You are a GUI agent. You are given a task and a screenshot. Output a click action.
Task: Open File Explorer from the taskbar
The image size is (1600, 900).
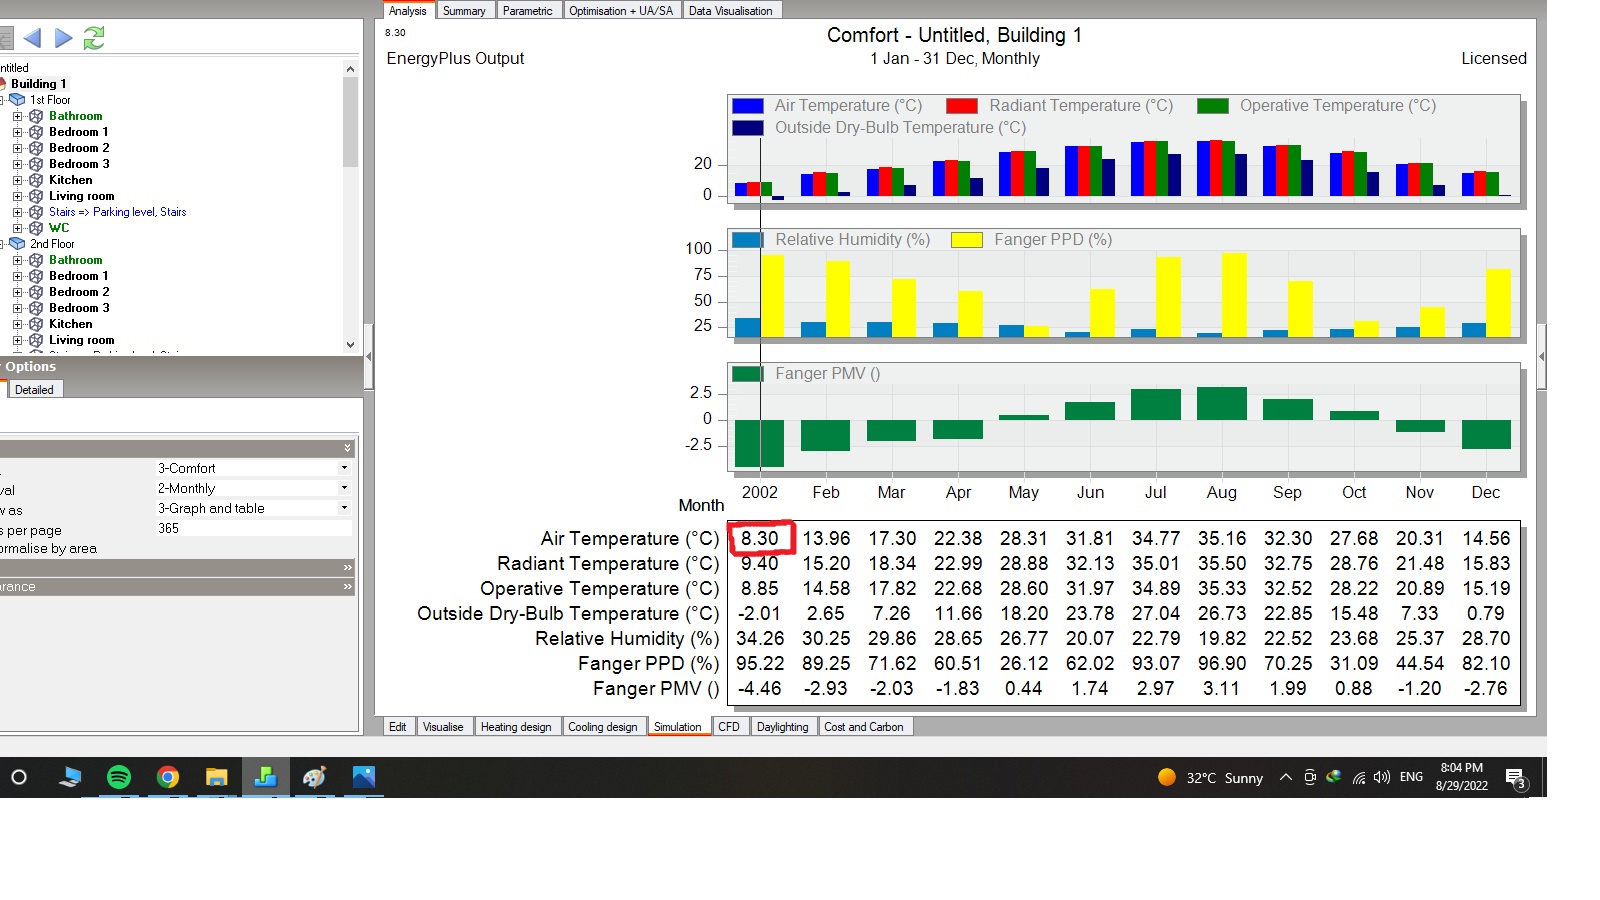[x=216, y=777]
